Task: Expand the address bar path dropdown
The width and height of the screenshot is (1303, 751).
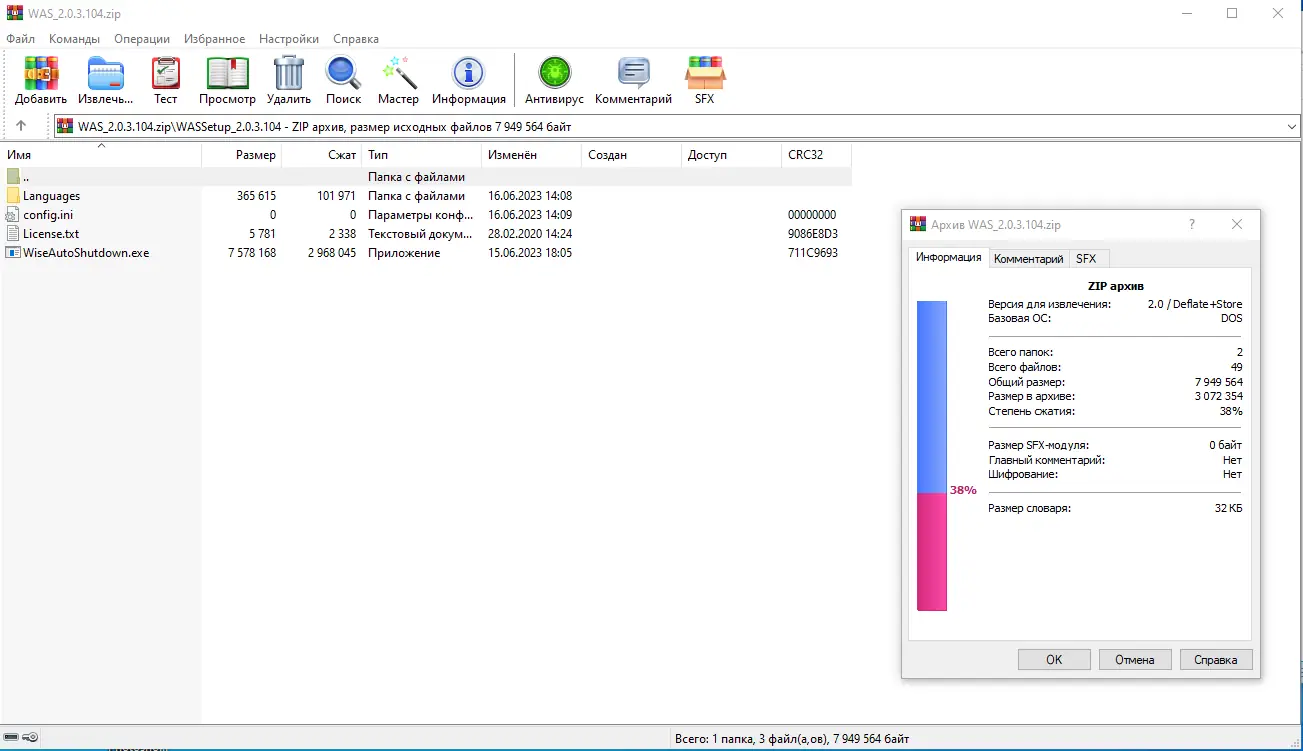Action: tap(1291, 126)
